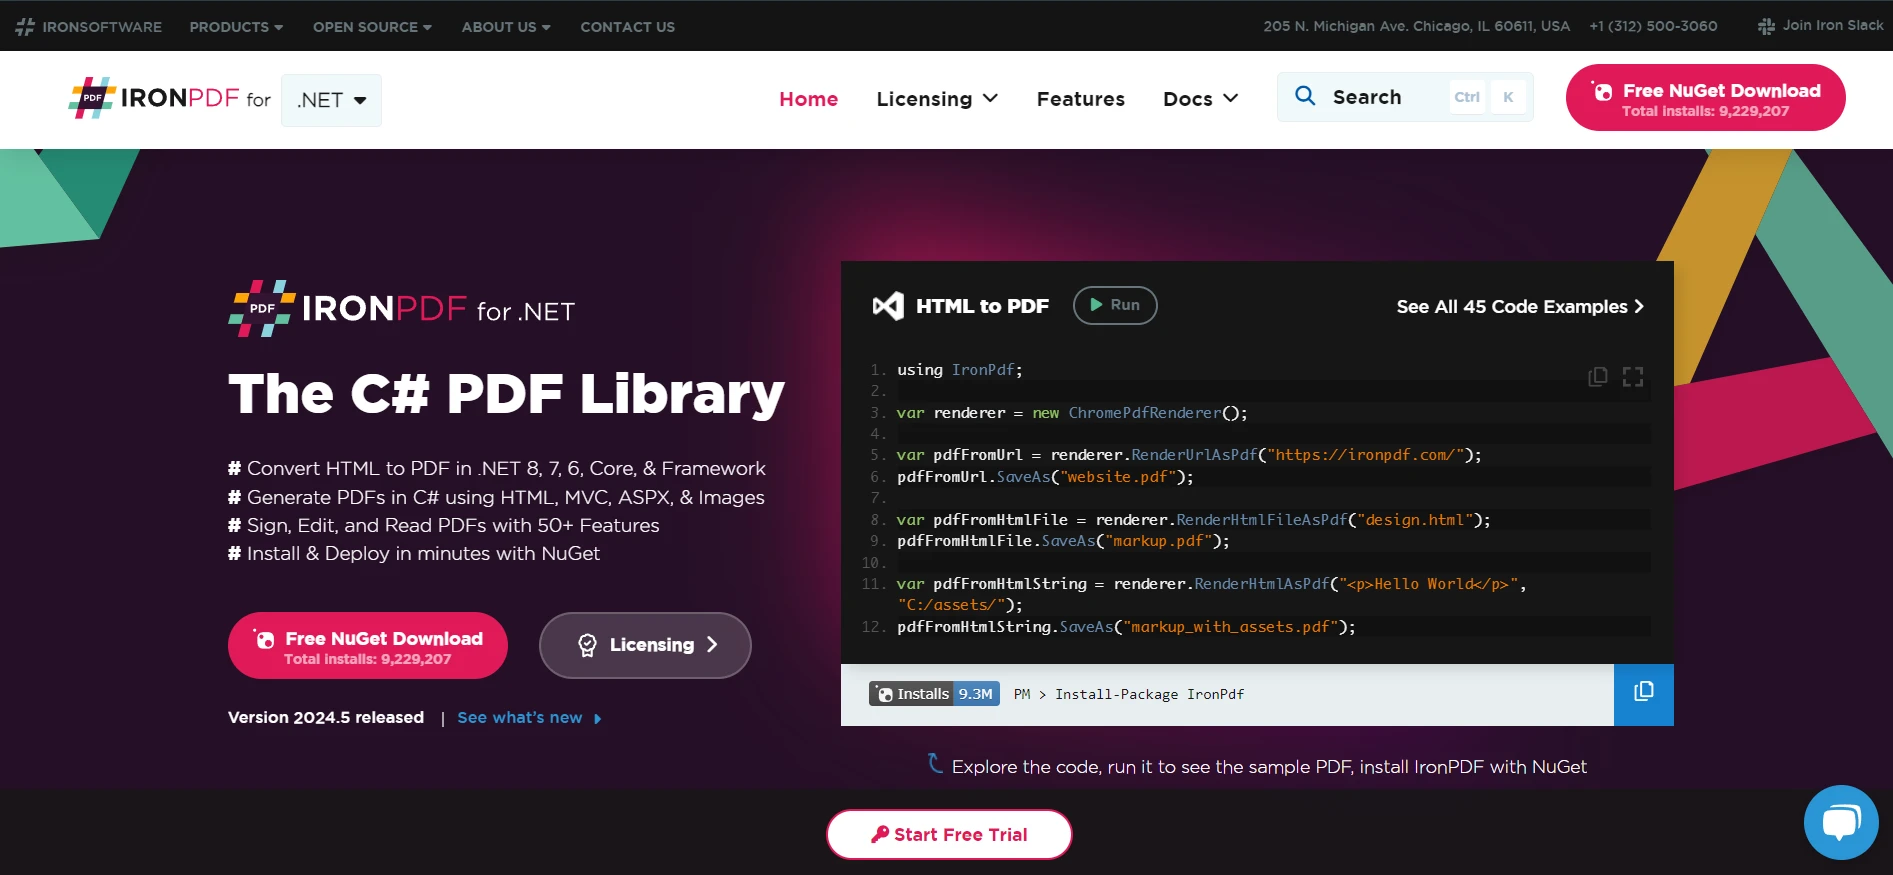This screenshot has height=875, width=1893.
Task: Open the Open Source dropdown menu
Action: coord(372,27)
